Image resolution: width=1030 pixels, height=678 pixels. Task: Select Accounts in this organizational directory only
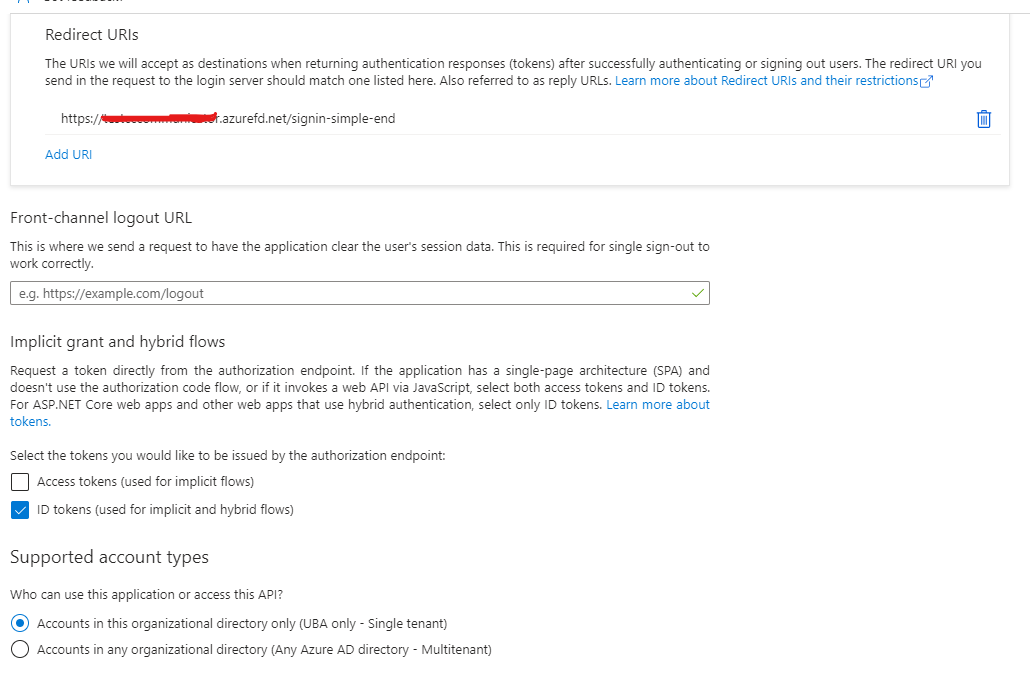coord(19,622)
